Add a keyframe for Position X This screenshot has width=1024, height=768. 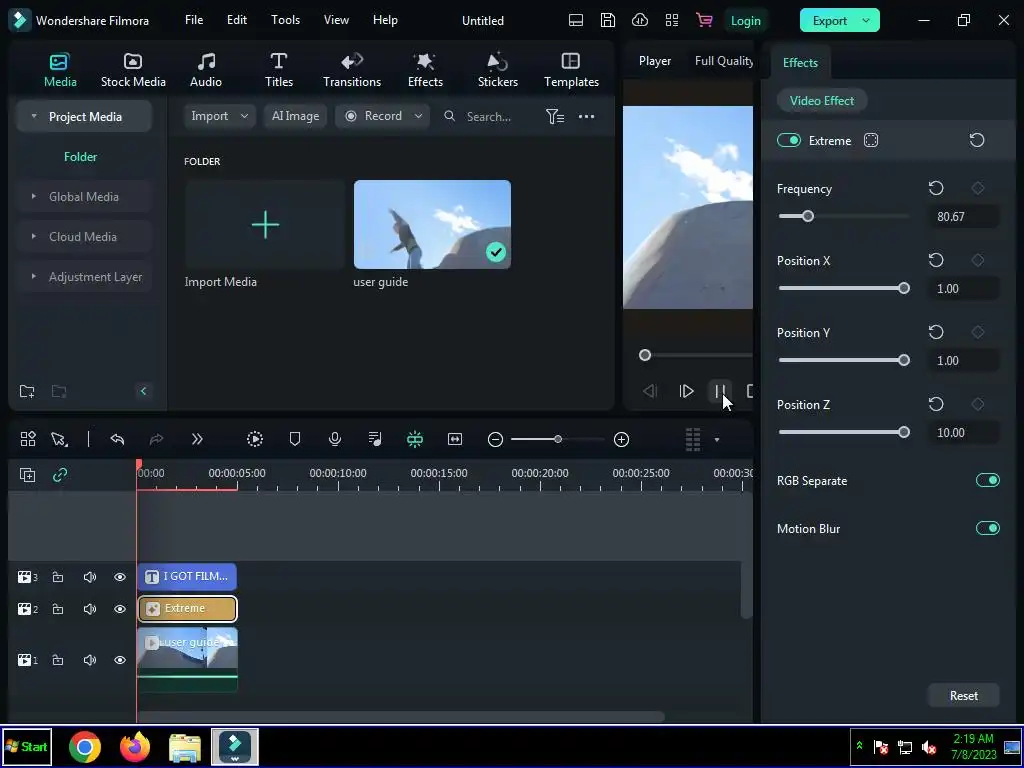978,261
